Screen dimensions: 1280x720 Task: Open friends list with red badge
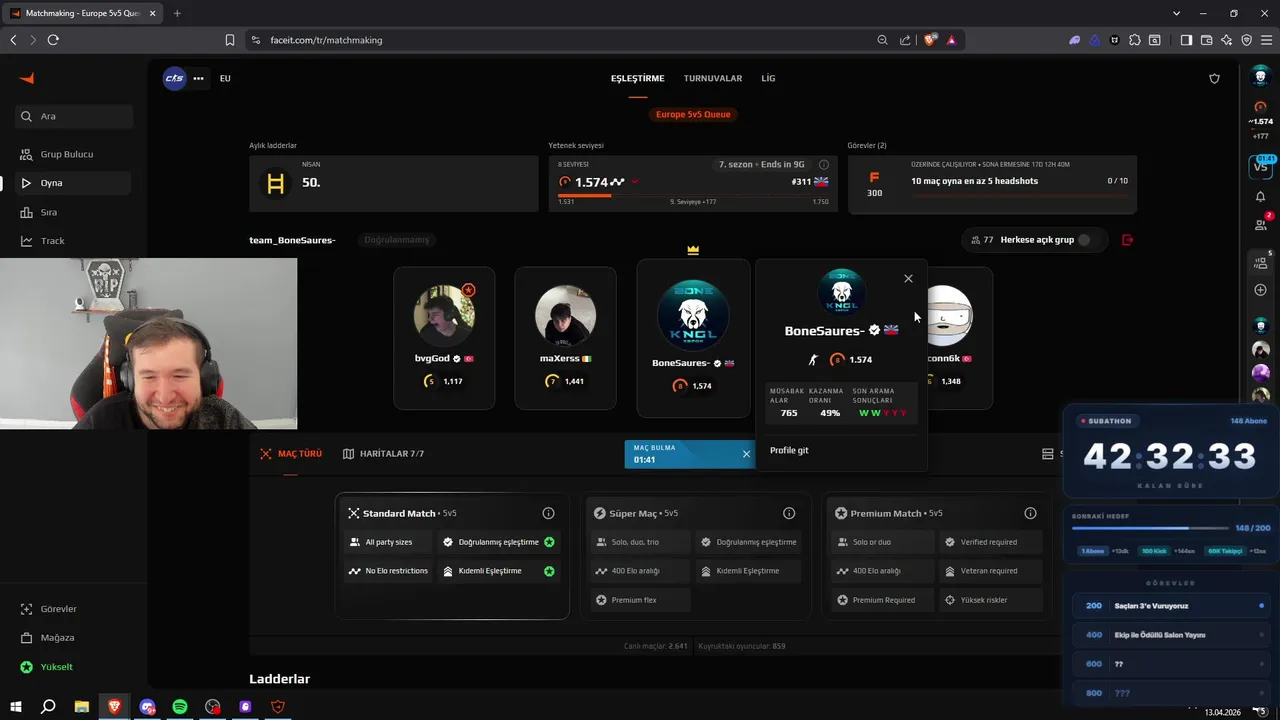(x=1260, y=227)
